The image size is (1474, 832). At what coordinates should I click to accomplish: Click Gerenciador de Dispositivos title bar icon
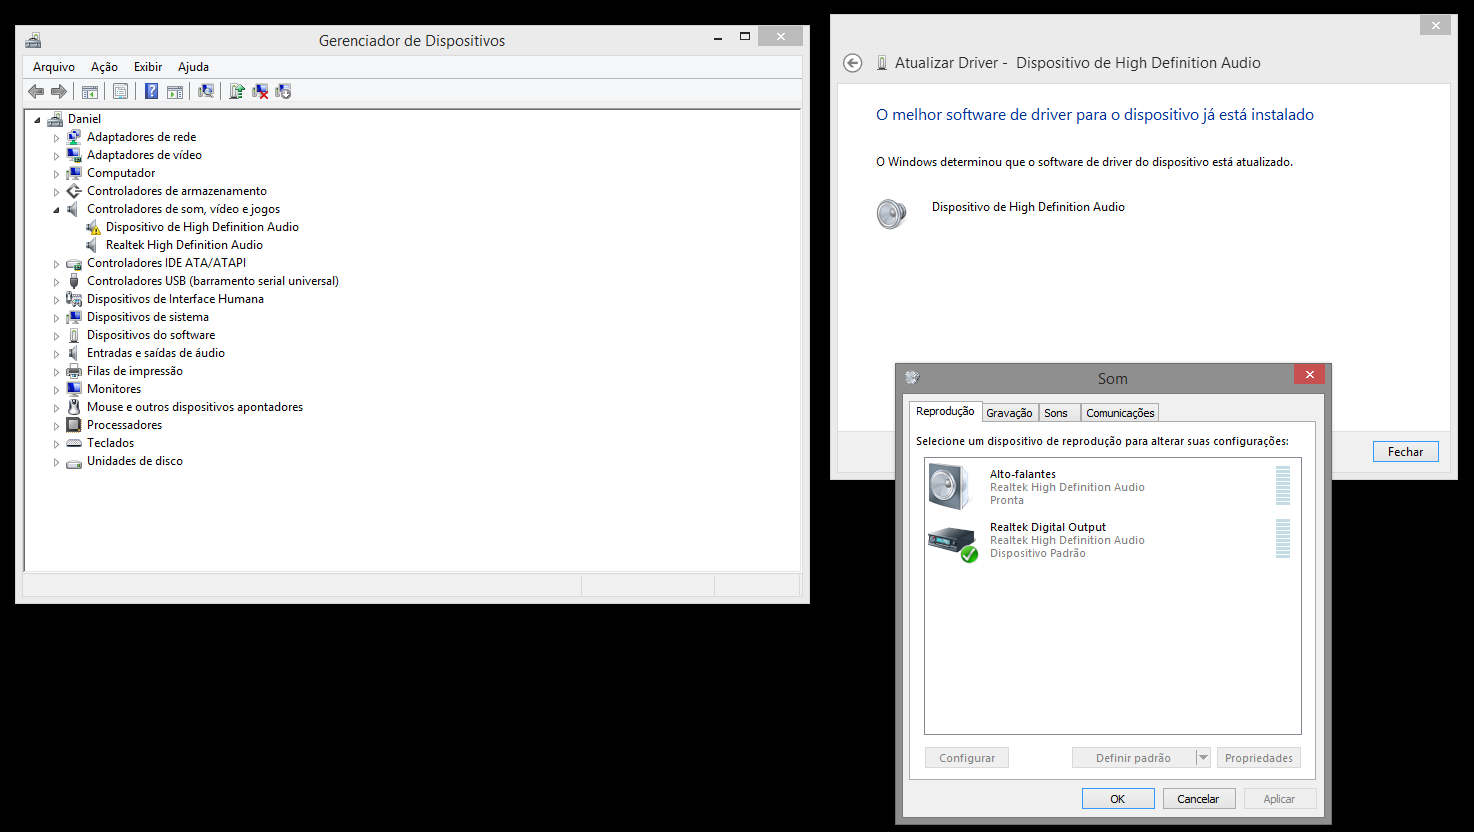point(33,41)
